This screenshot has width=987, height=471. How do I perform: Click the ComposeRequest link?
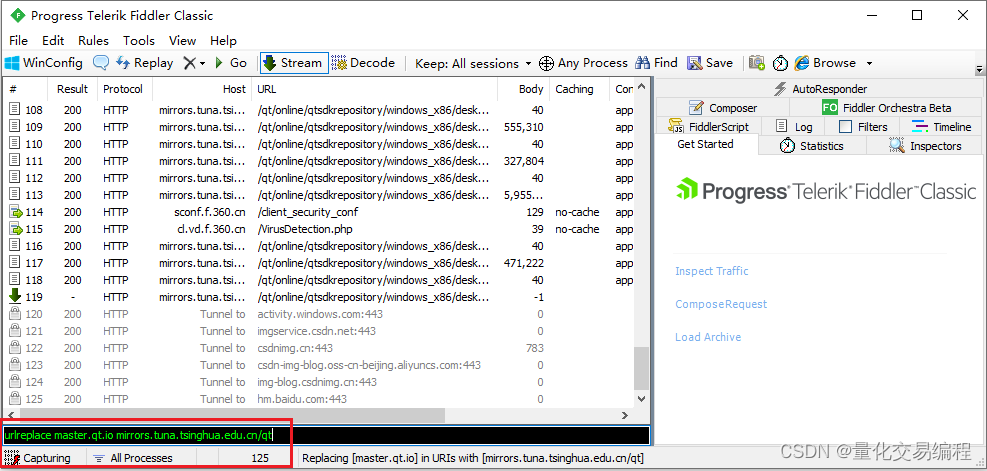(721, 304)
